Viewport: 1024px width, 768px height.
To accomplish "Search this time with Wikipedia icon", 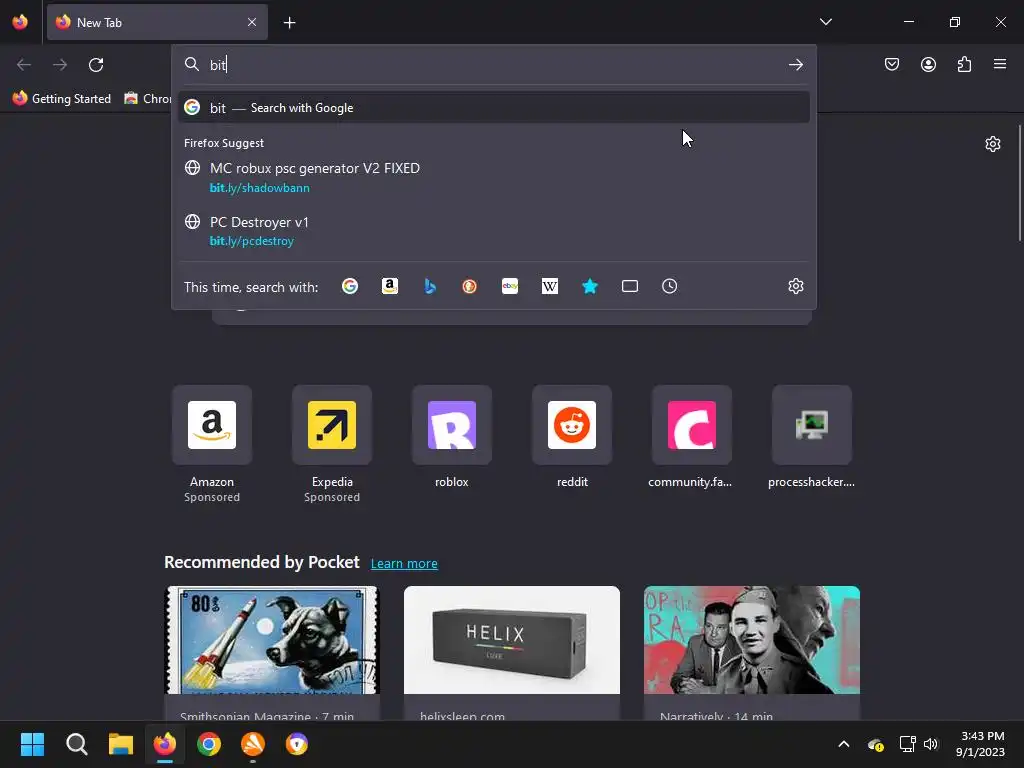I will (x=550, y=286).
